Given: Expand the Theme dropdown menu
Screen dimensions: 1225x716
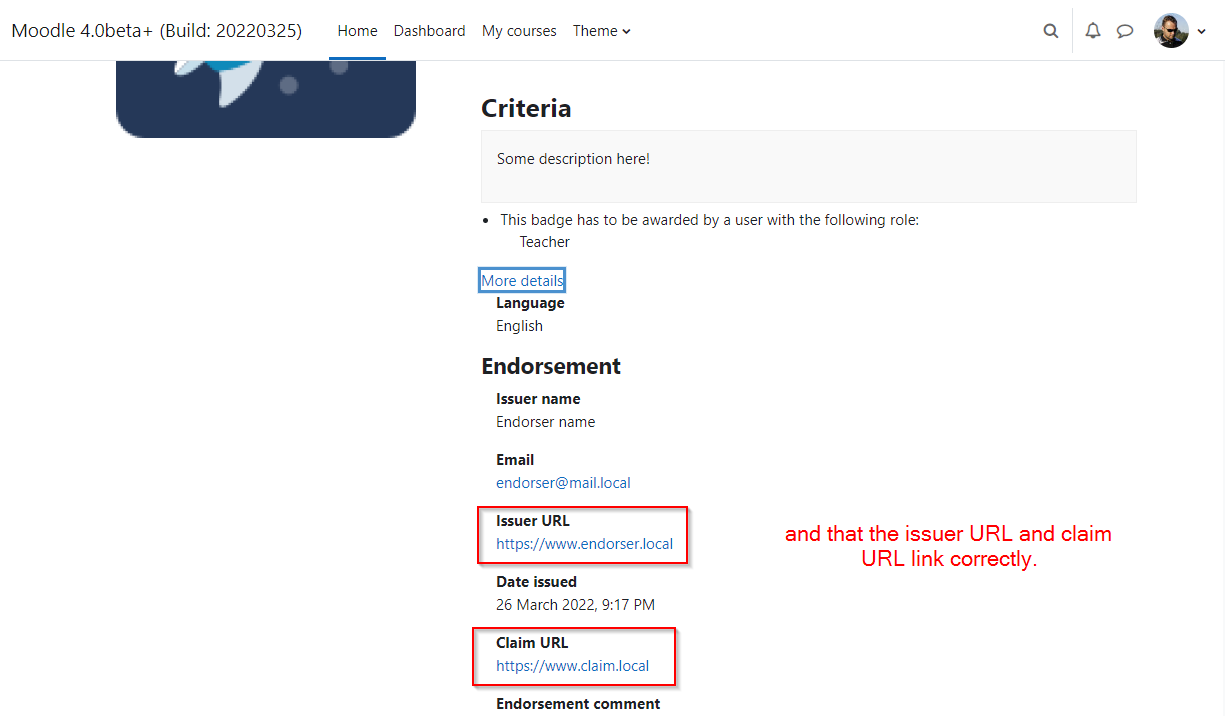Looking at the screenshot, I should click(x=602, y=31).
